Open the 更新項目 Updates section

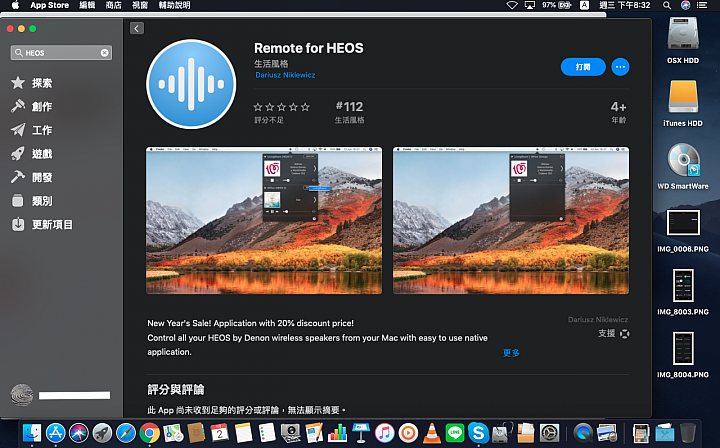[42, 224]
